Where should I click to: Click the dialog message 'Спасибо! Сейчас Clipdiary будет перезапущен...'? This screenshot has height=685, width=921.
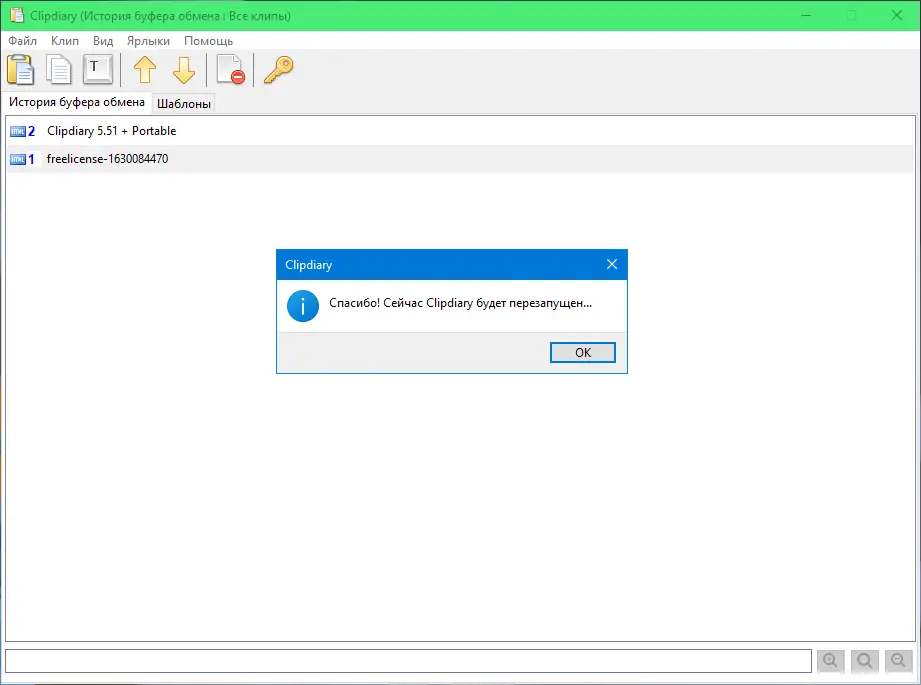point(460,303)
